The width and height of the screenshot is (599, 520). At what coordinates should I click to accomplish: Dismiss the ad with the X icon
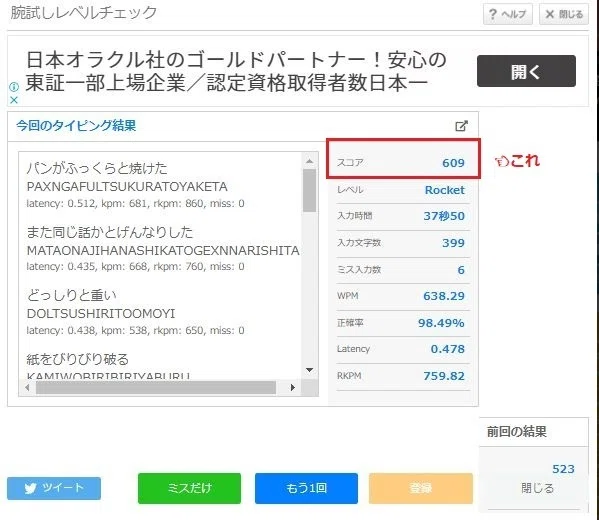pyautogui.click(x=14, y=100)
